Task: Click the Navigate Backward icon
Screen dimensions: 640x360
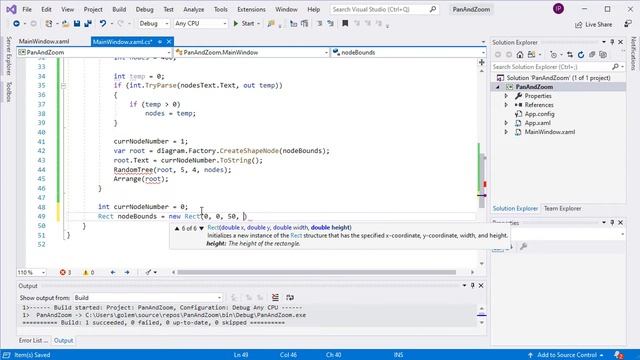Action: (x=16, y=24)
